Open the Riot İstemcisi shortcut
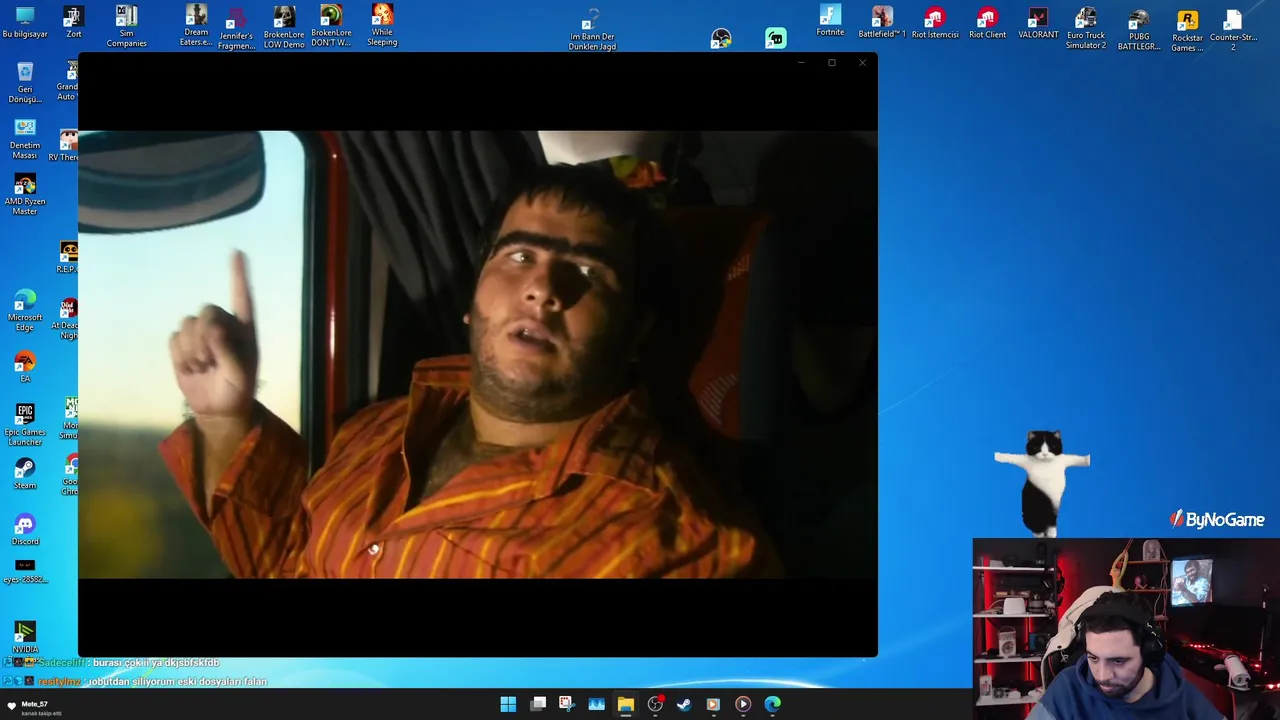Image resolution: width=1280 pixels, height=720 pixels. (935, 22)
